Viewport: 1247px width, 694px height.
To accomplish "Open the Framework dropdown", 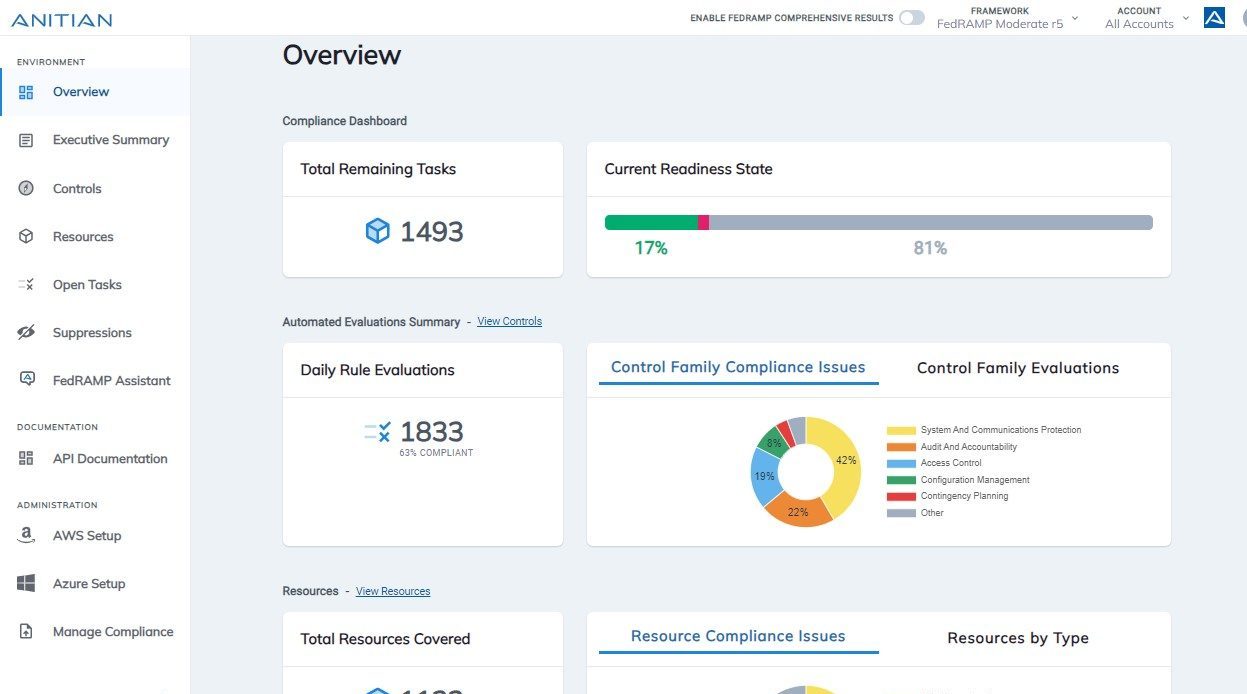I will click(1007, 18).
